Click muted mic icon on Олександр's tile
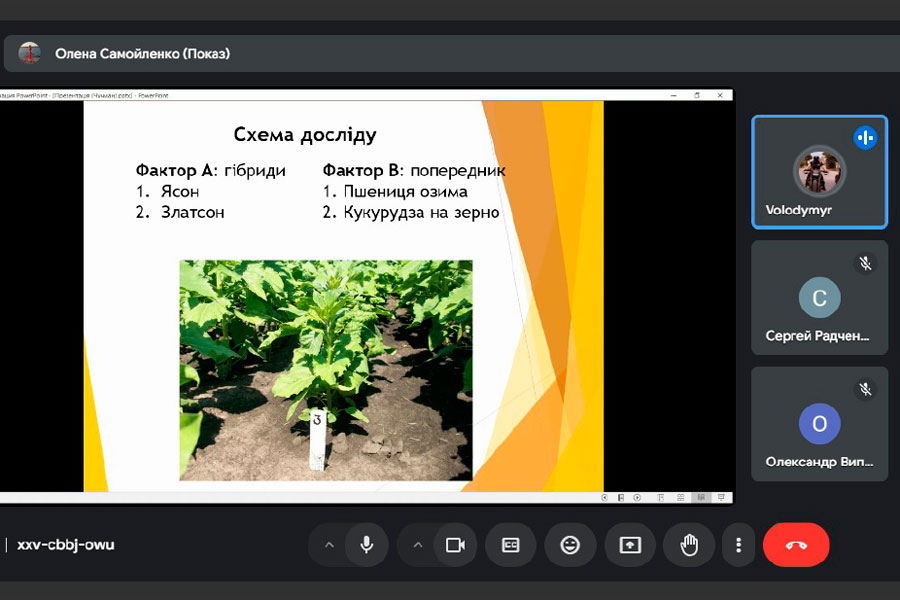 pos(866,389)
